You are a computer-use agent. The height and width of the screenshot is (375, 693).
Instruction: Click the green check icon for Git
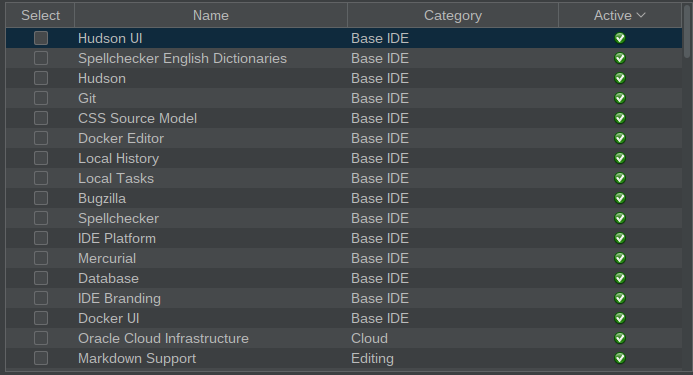tap(620, 98)
